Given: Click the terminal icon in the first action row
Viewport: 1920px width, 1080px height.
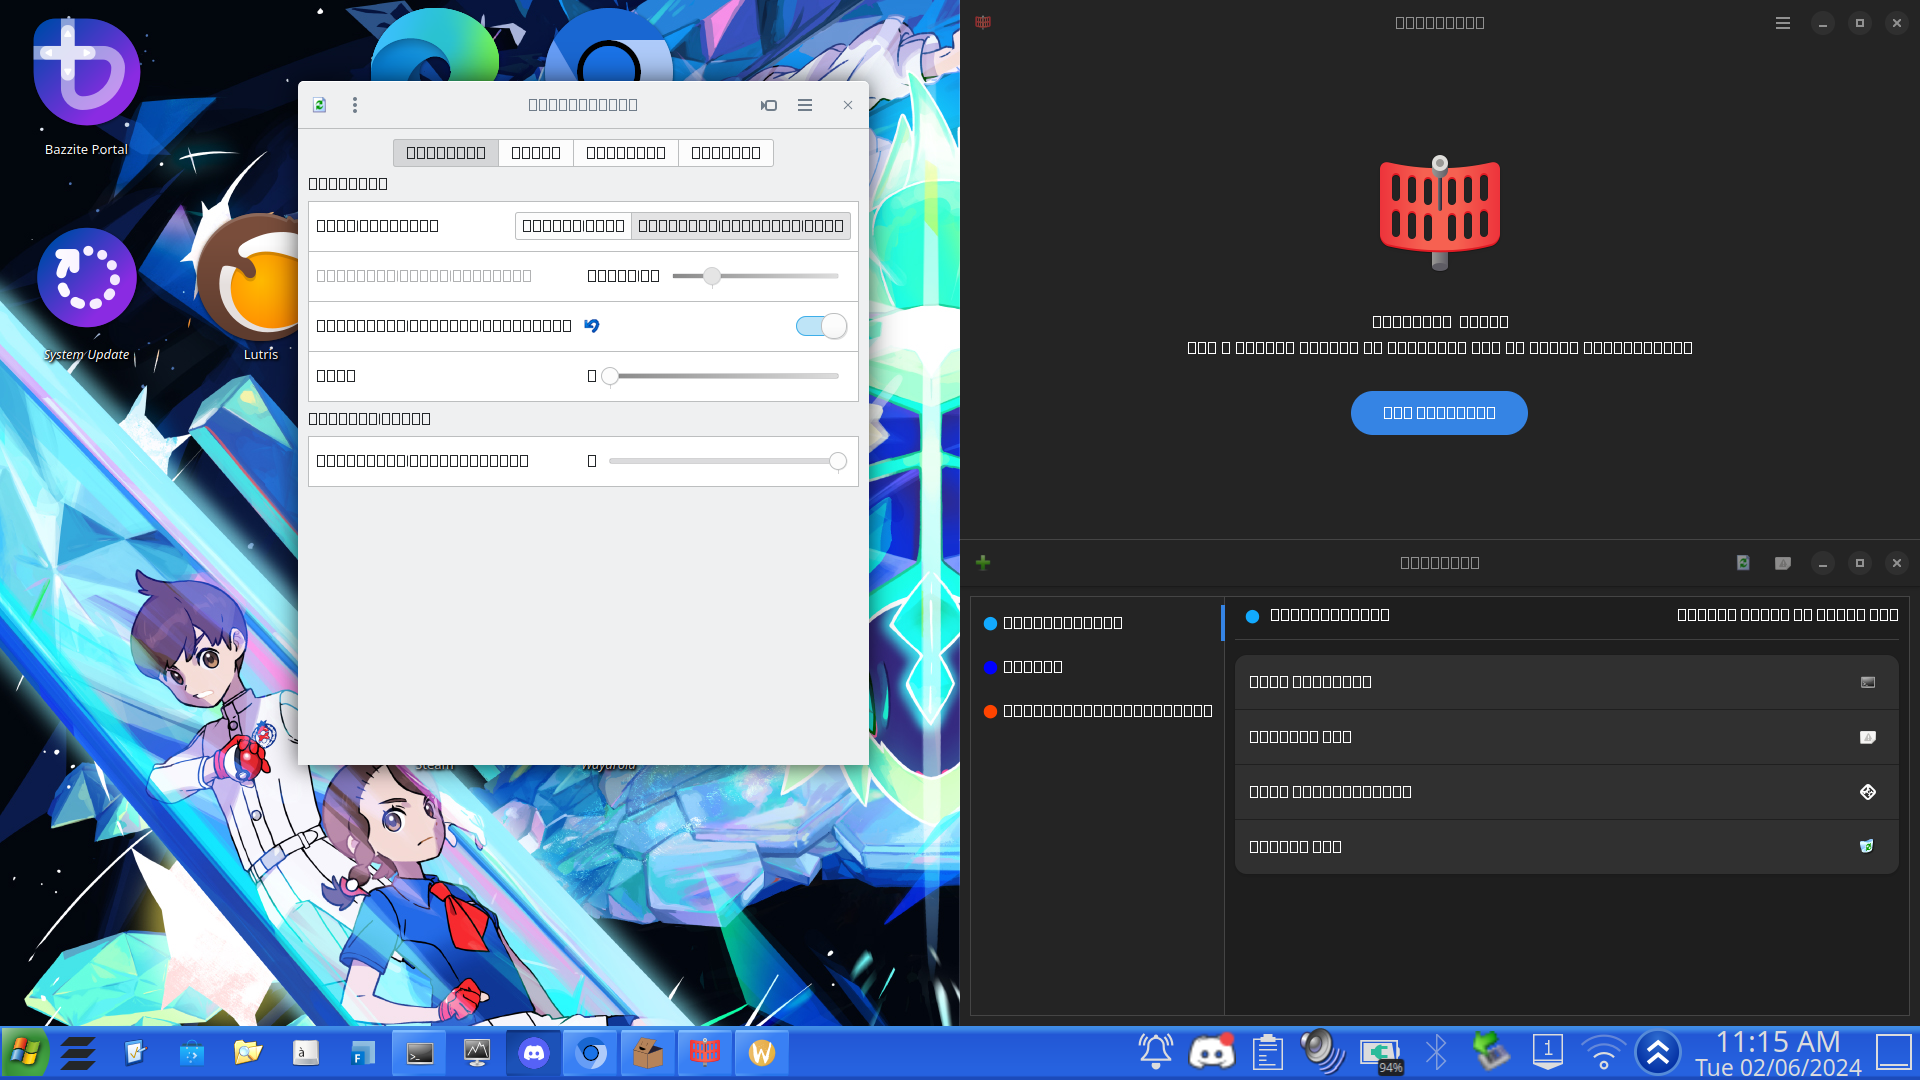Looking at the screenshot, I should point(1867,682).
